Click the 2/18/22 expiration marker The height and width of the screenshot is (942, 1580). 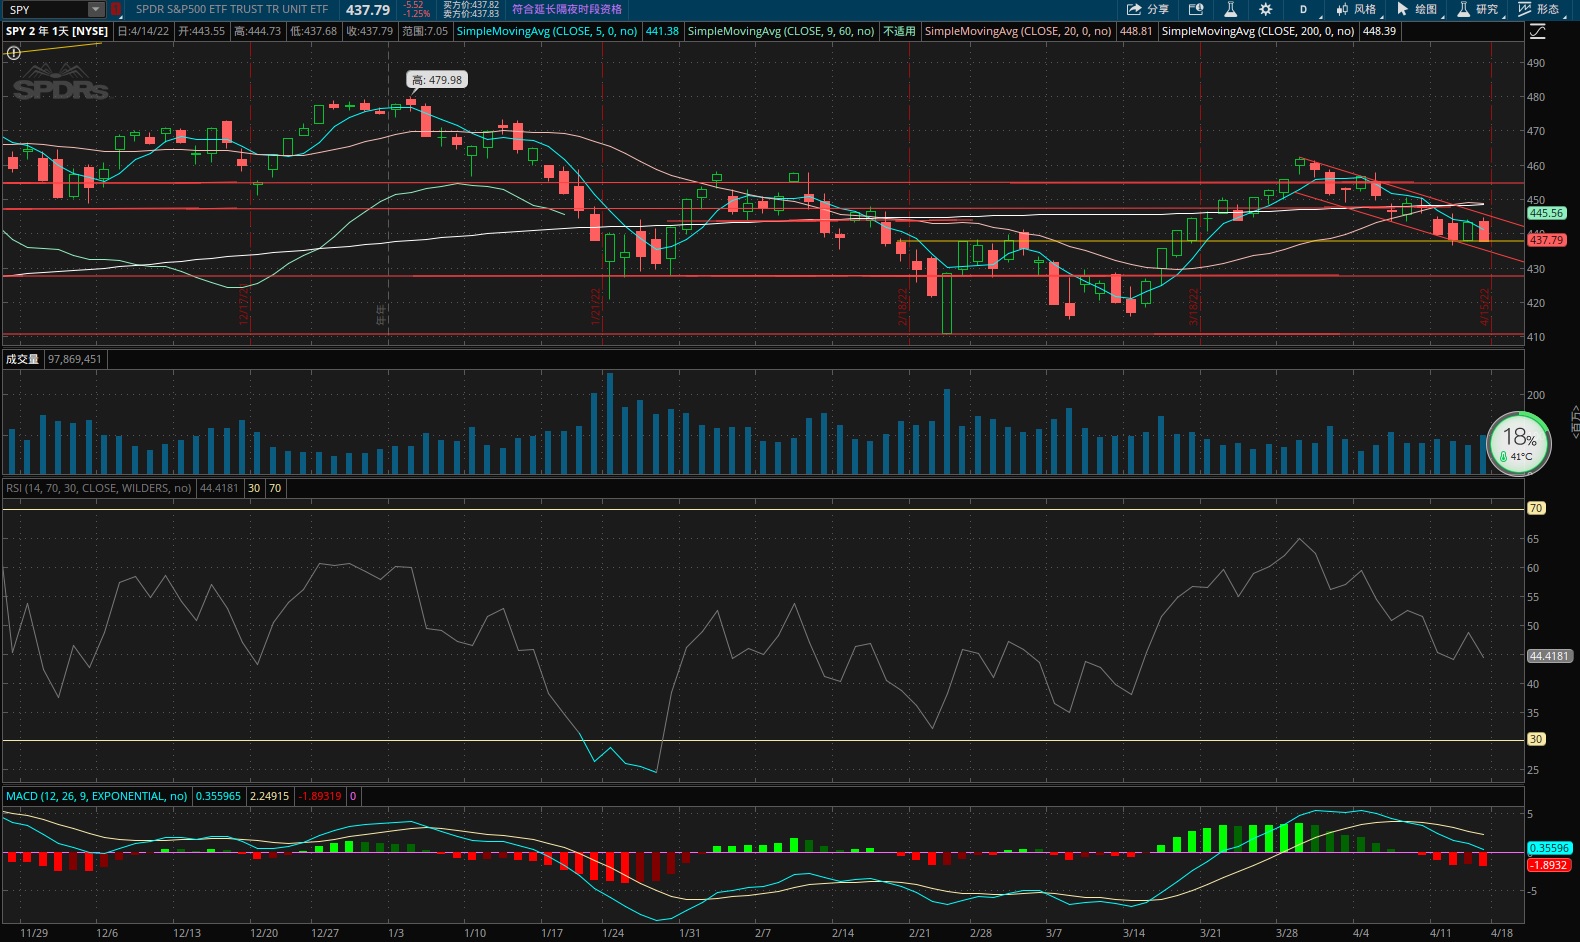pyautogui.click(x=903, y=307)
